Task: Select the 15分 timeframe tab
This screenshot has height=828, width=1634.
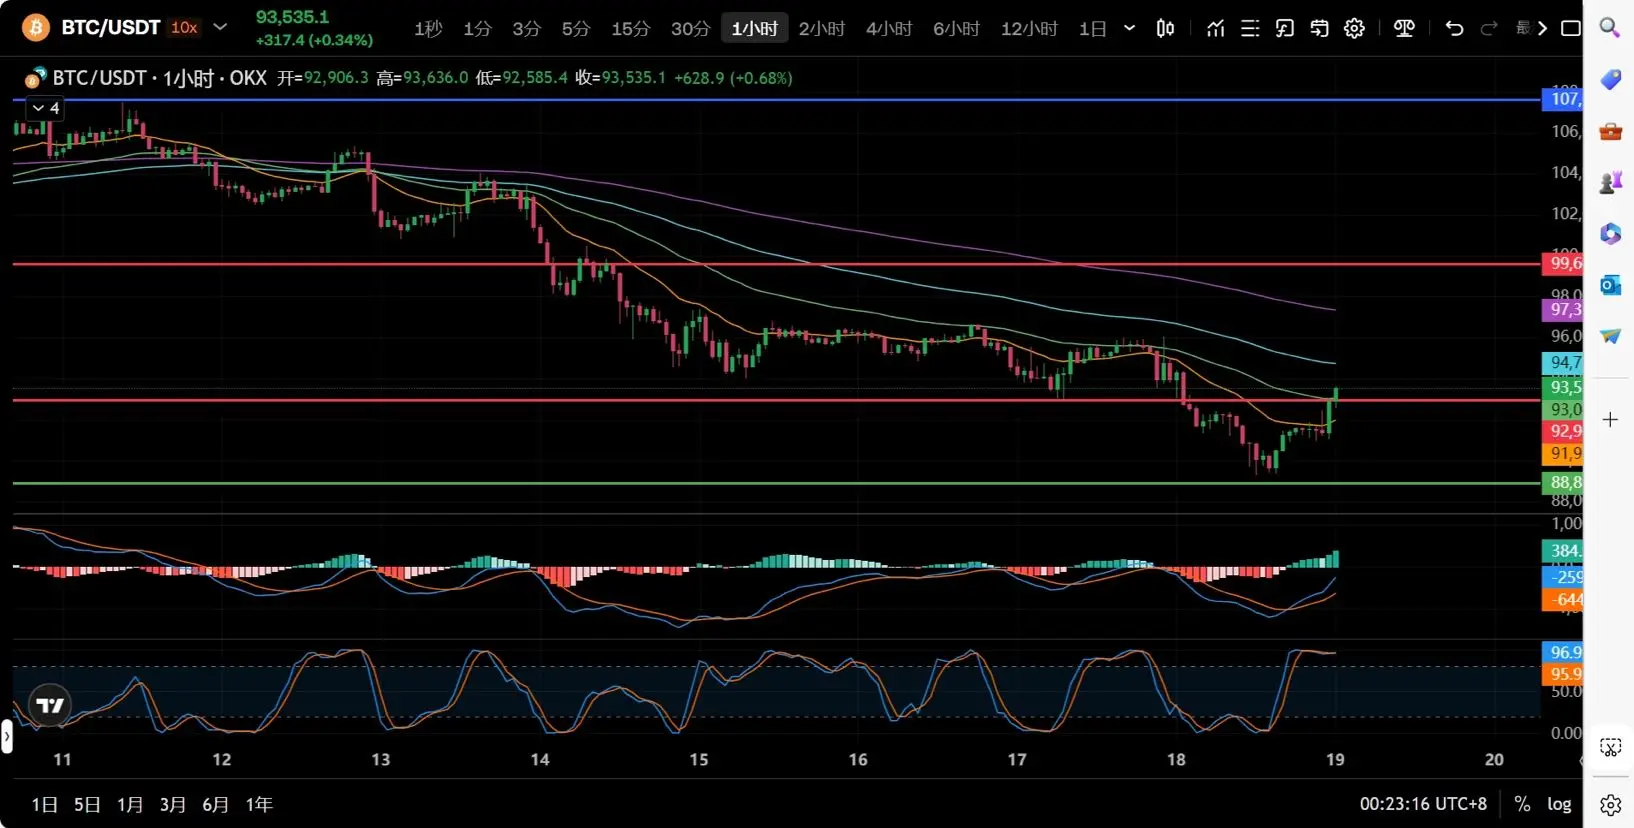Action: tap(630, 29)
